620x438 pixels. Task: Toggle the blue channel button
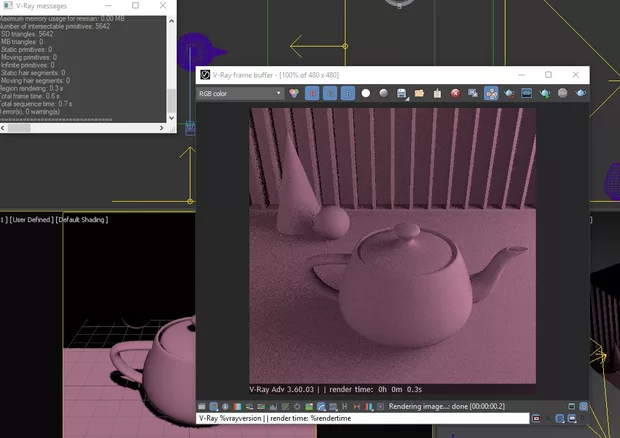coord(347,93)
